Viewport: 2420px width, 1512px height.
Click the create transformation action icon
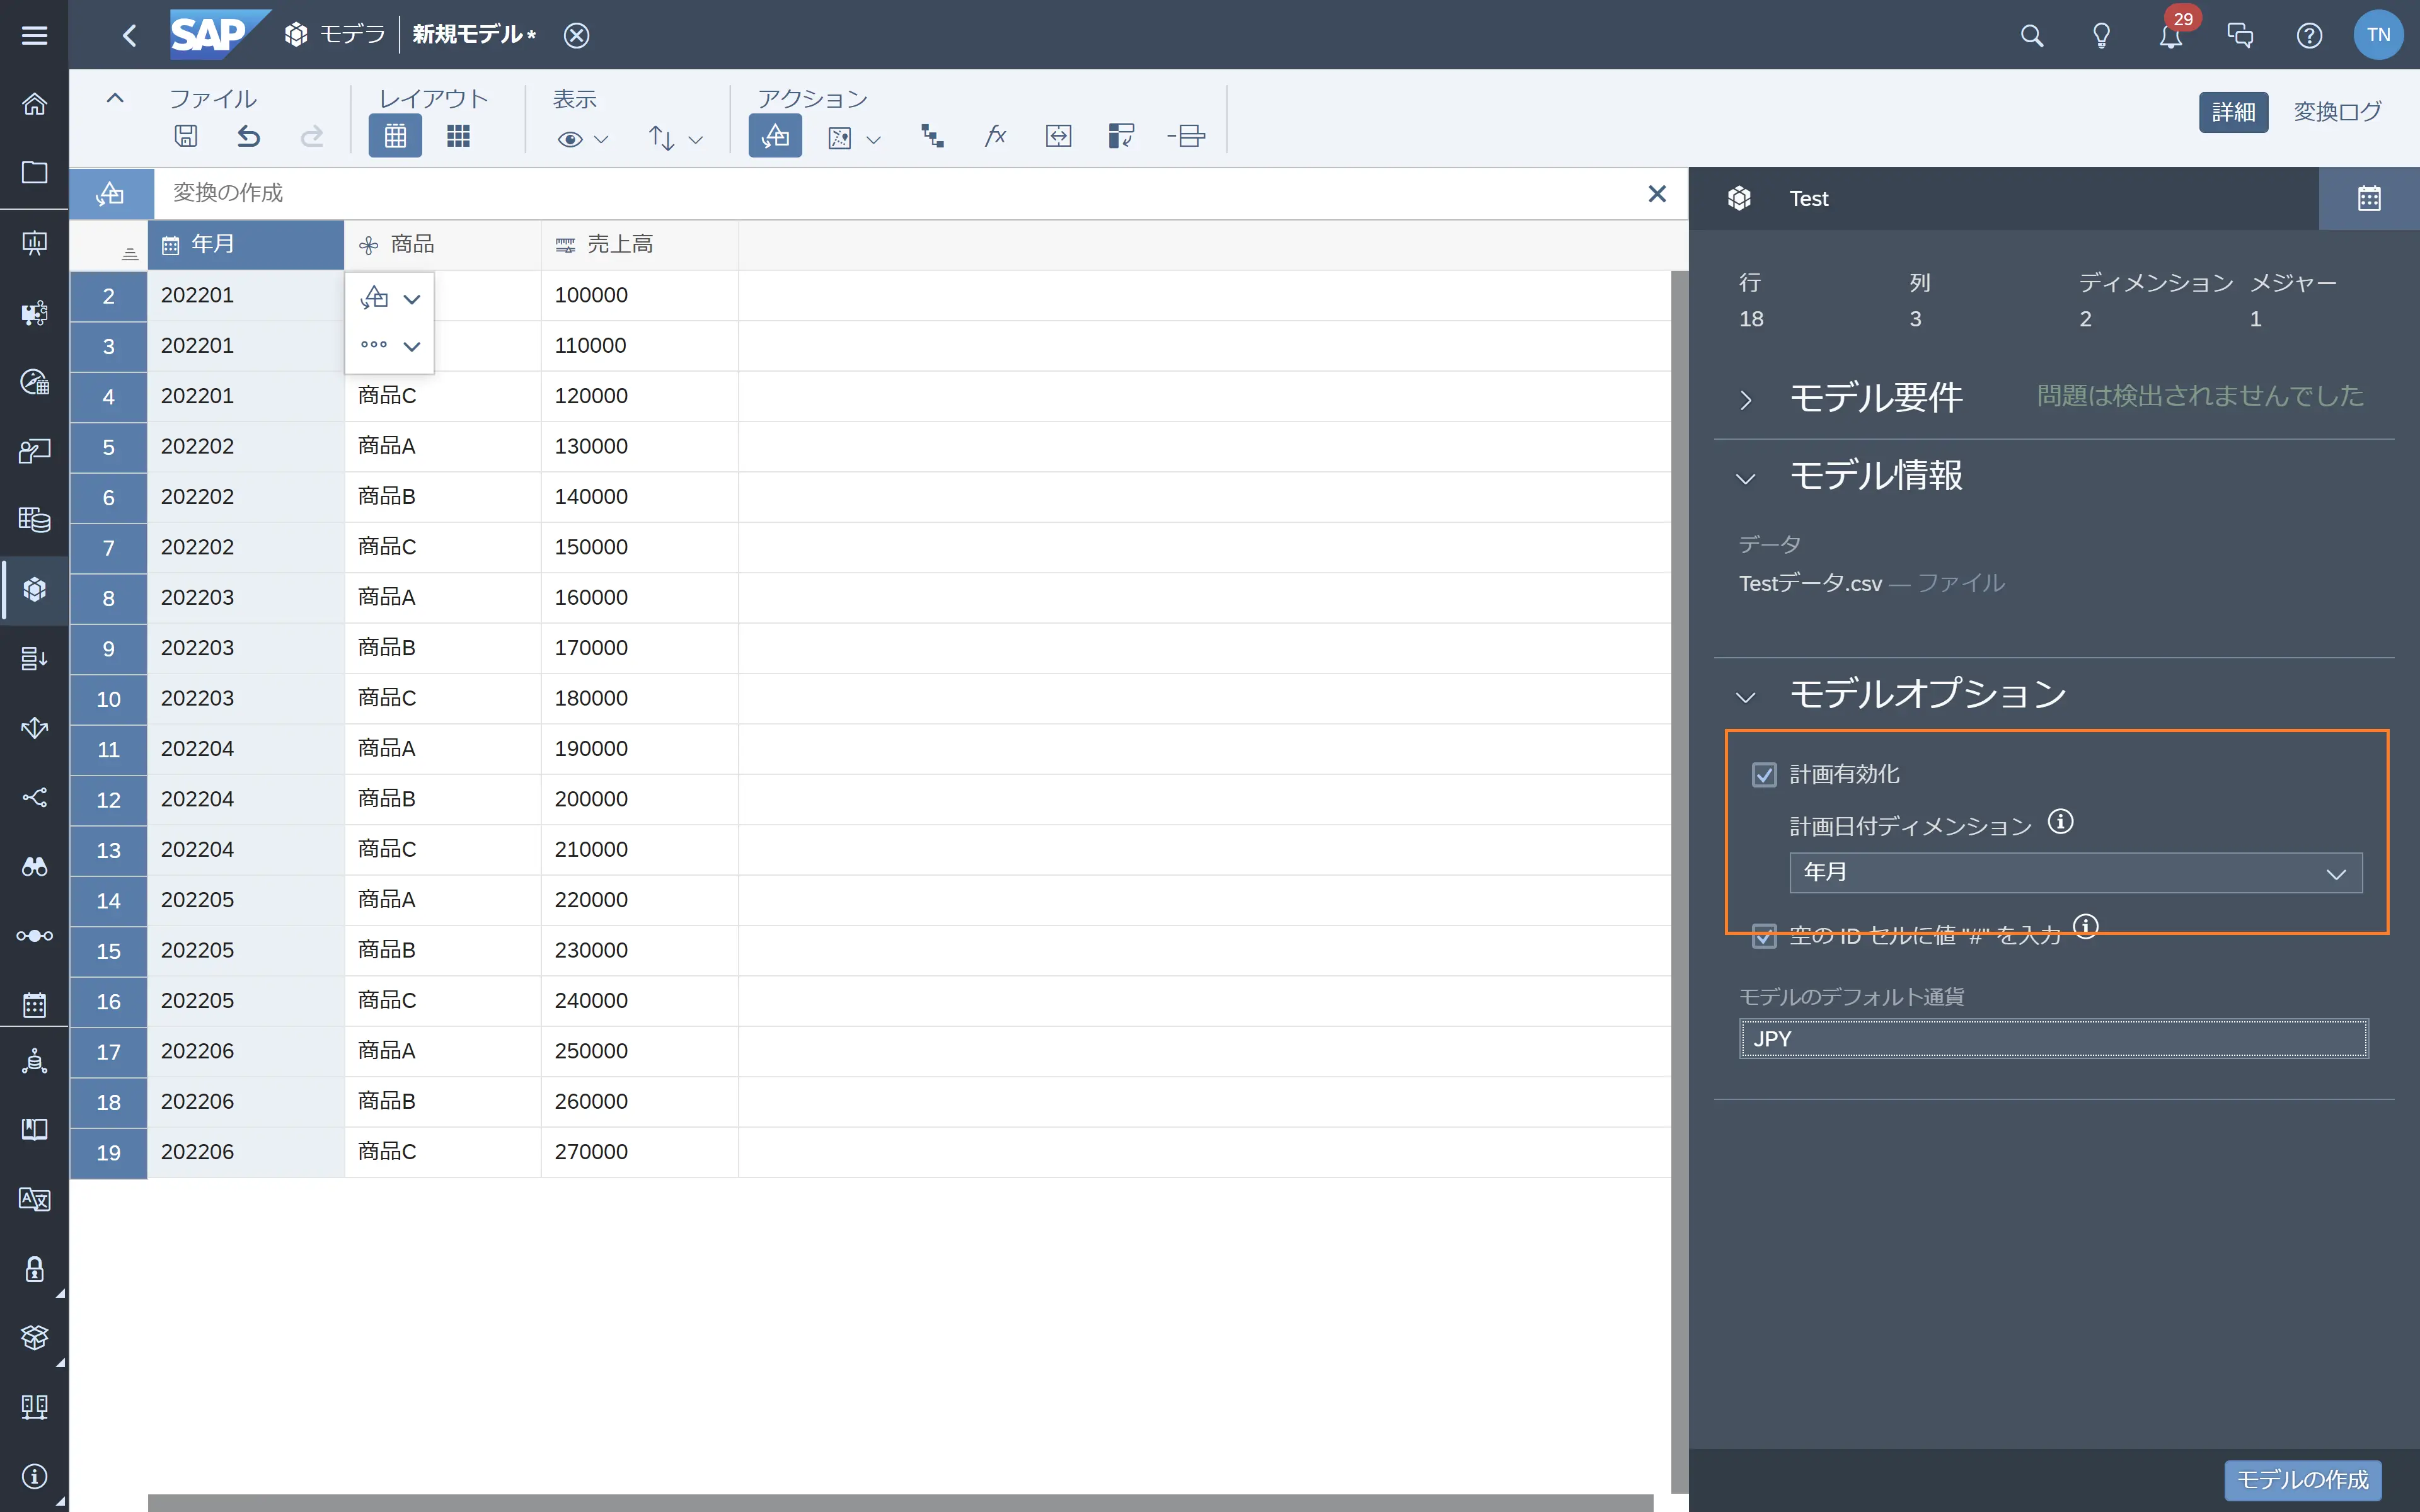pos(775,136)
